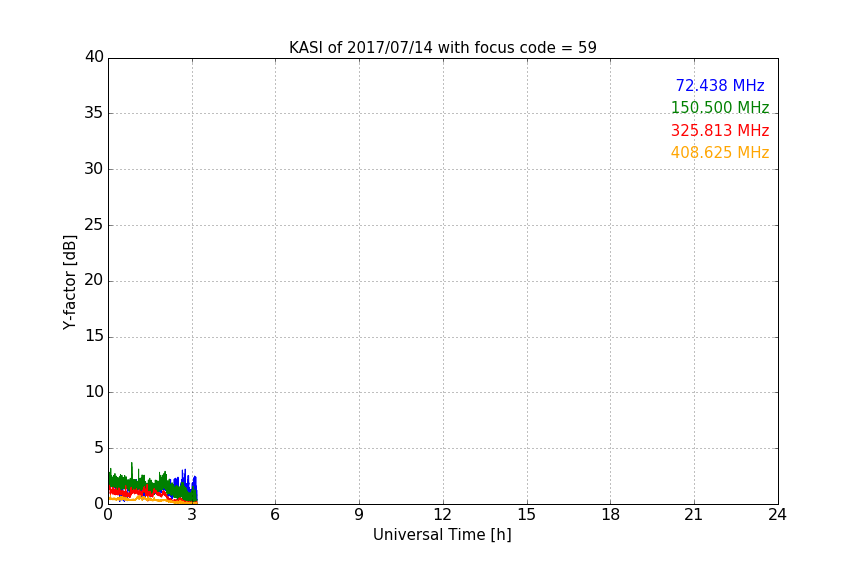This screenshot has width=864, height=576.
Task: Click the y-axis tick label 25
Action: tap(94, 224)
